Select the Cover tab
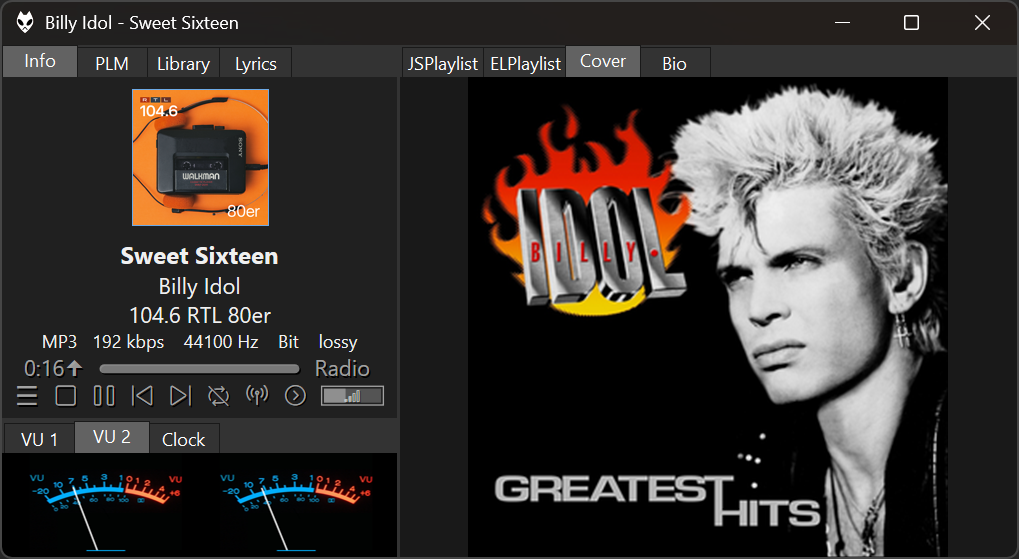Viewport: 1019px width, 559px height. (x=603, y=61)
